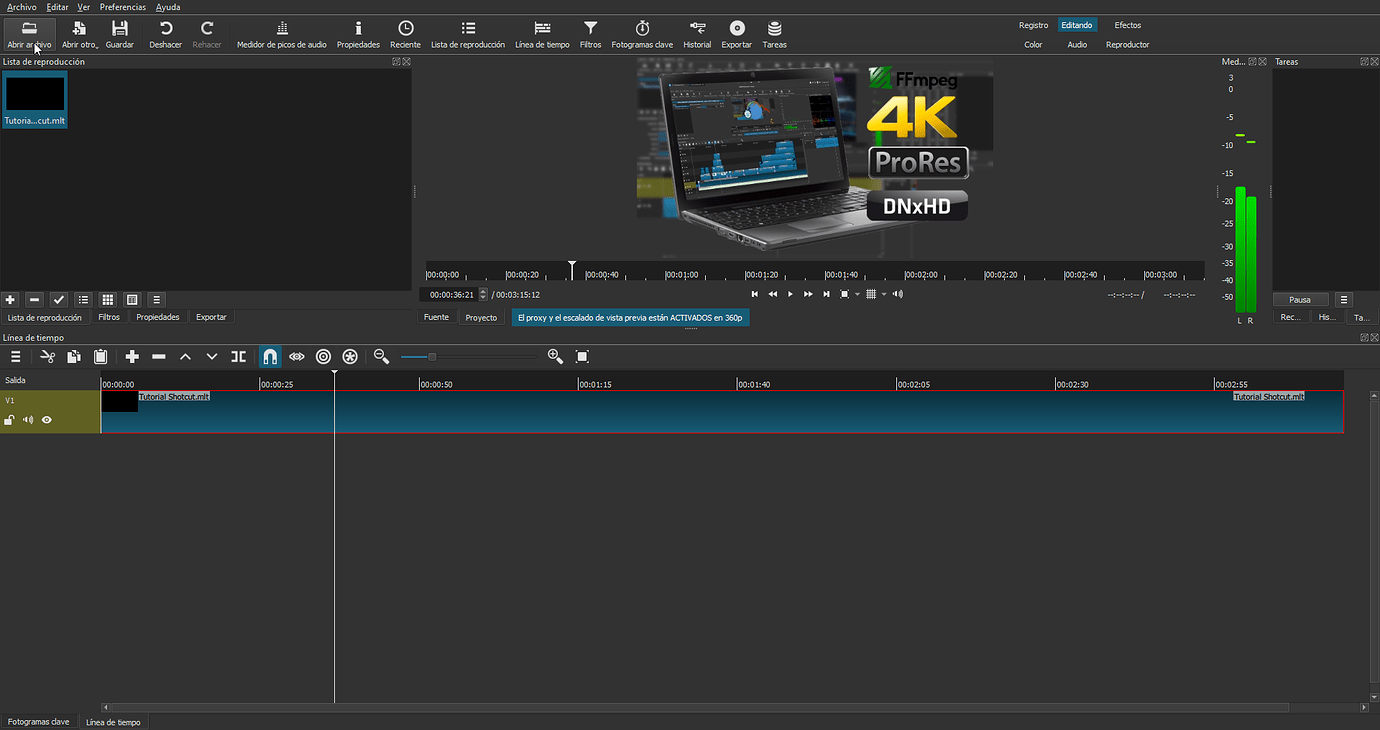Click Abrir archivo toolbar icon
The height and width of the screenshot is (730, 1380).
29,34
